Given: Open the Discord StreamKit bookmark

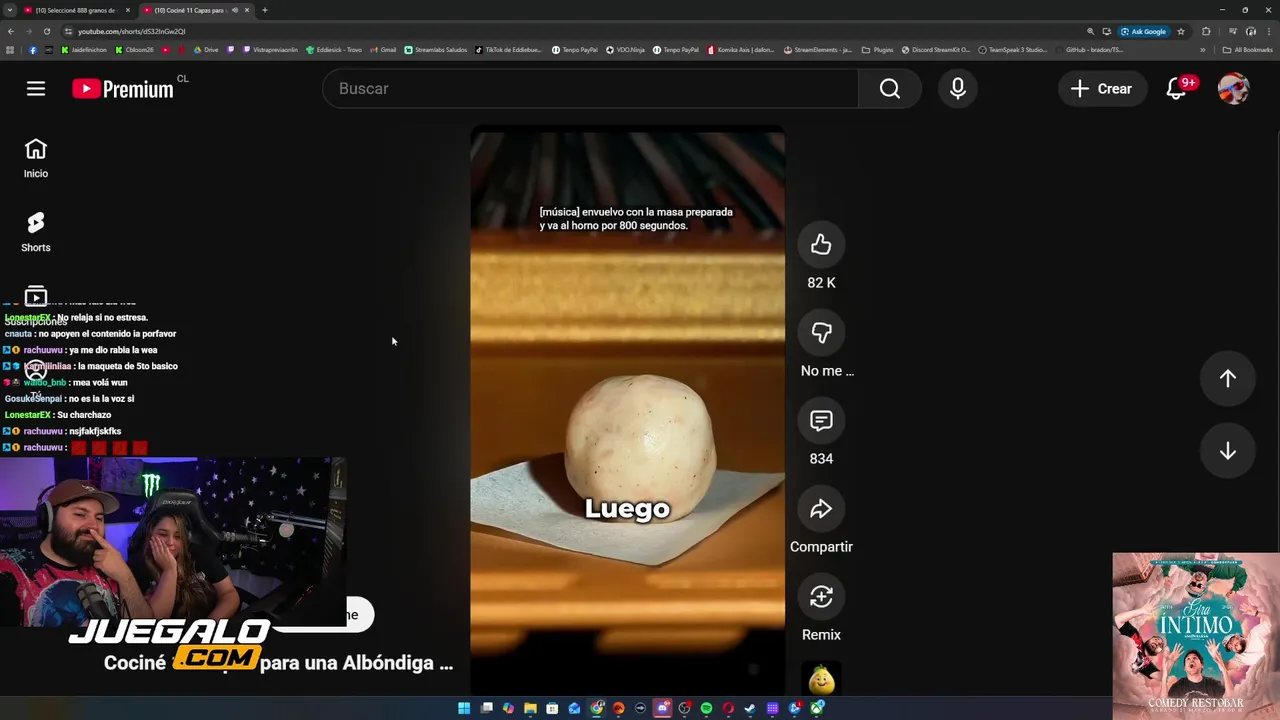Looking at the screenshot, I should pos(936,50).
